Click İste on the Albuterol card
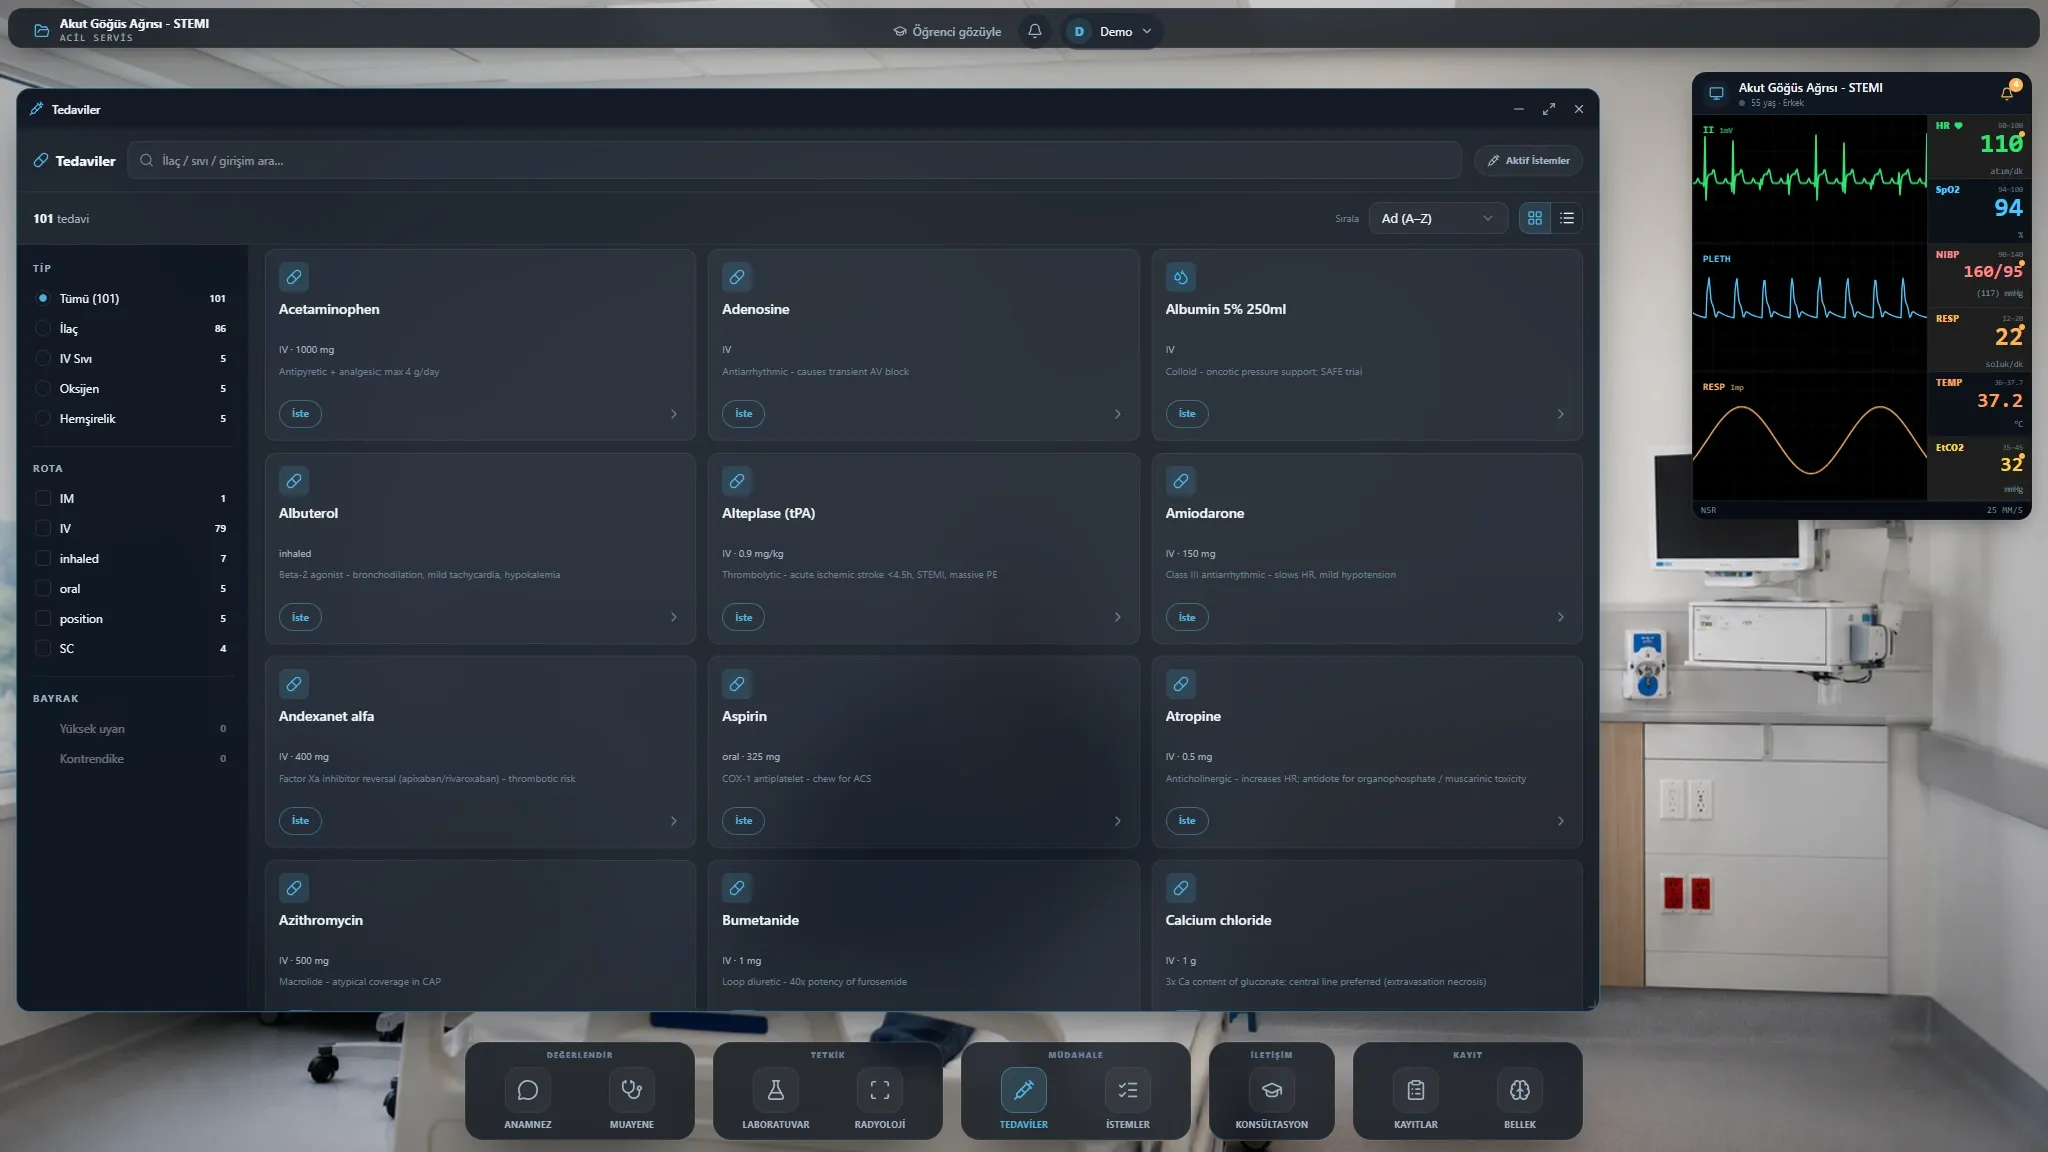This screenshot has height=1152, width=2048. point(300,617)
